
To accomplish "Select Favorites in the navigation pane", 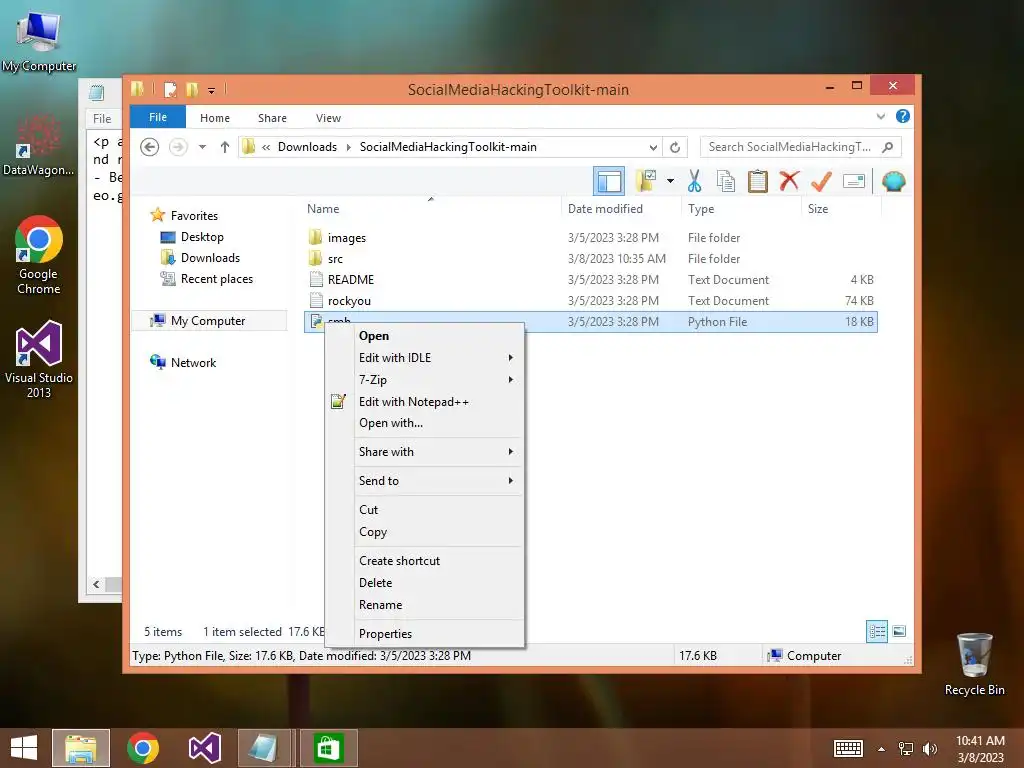I will pyautogui.click(x=194, y=216).
